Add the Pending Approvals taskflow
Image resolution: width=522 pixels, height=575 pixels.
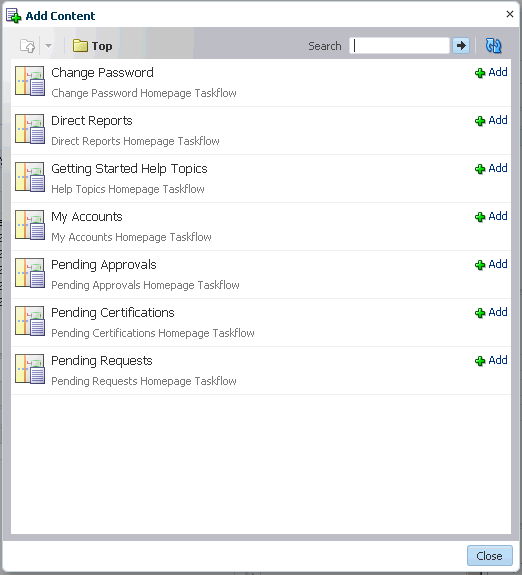[x=491, y=264]
